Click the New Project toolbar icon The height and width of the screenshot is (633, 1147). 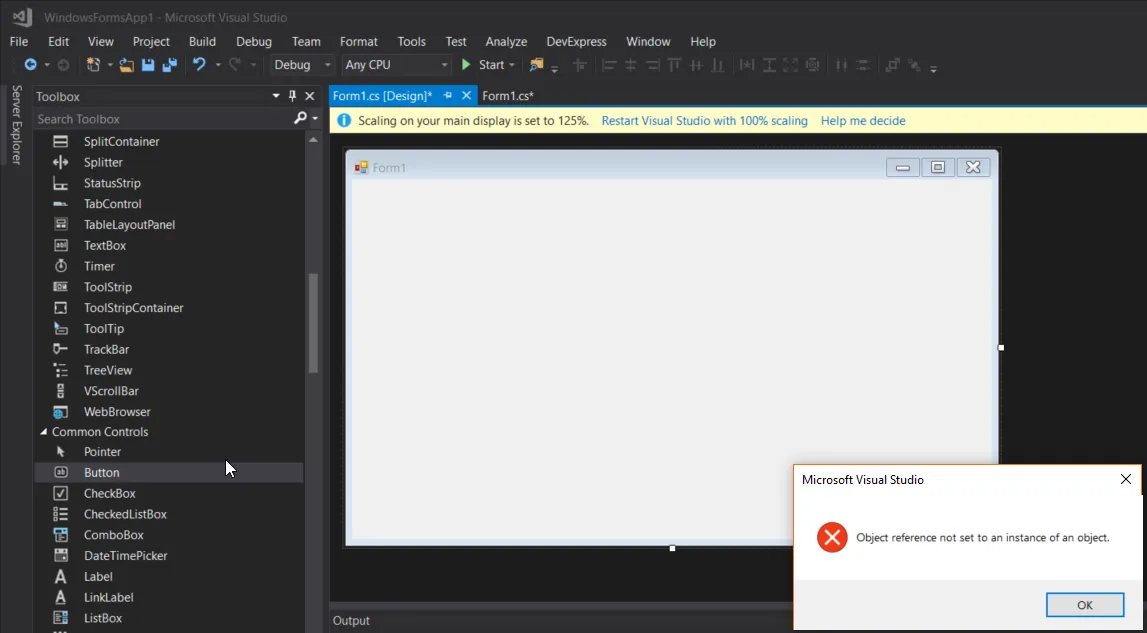point(93,64)
